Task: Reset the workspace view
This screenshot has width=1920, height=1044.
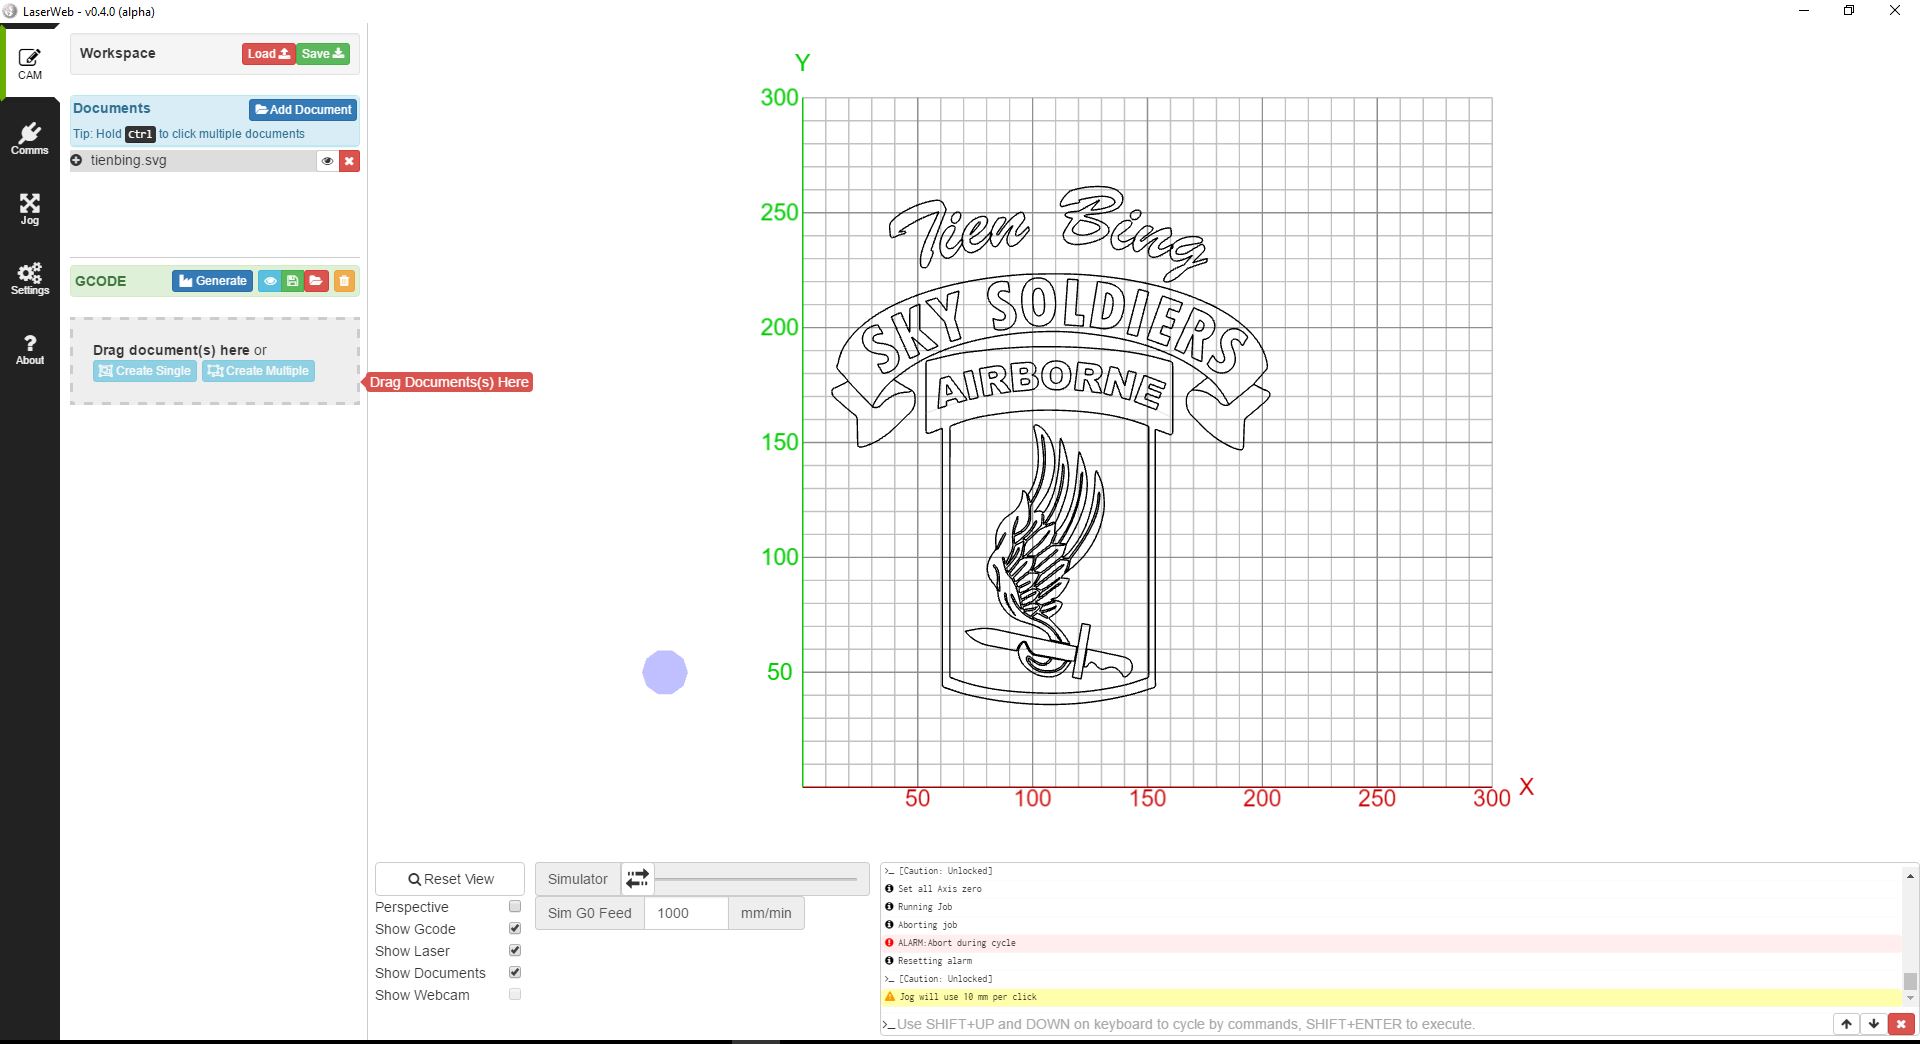Action: pyautogui.click(x=450, y=879)
